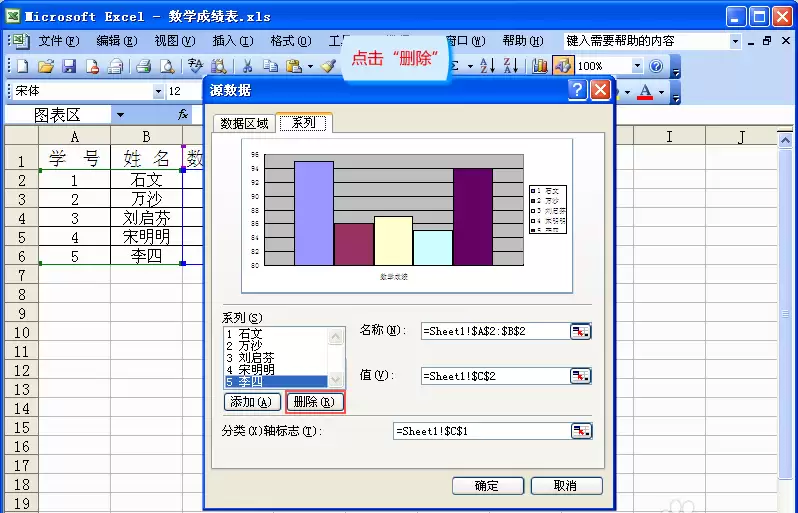
Task: Click the 分类(X)轴标志 input field
Action: point(482,432)
